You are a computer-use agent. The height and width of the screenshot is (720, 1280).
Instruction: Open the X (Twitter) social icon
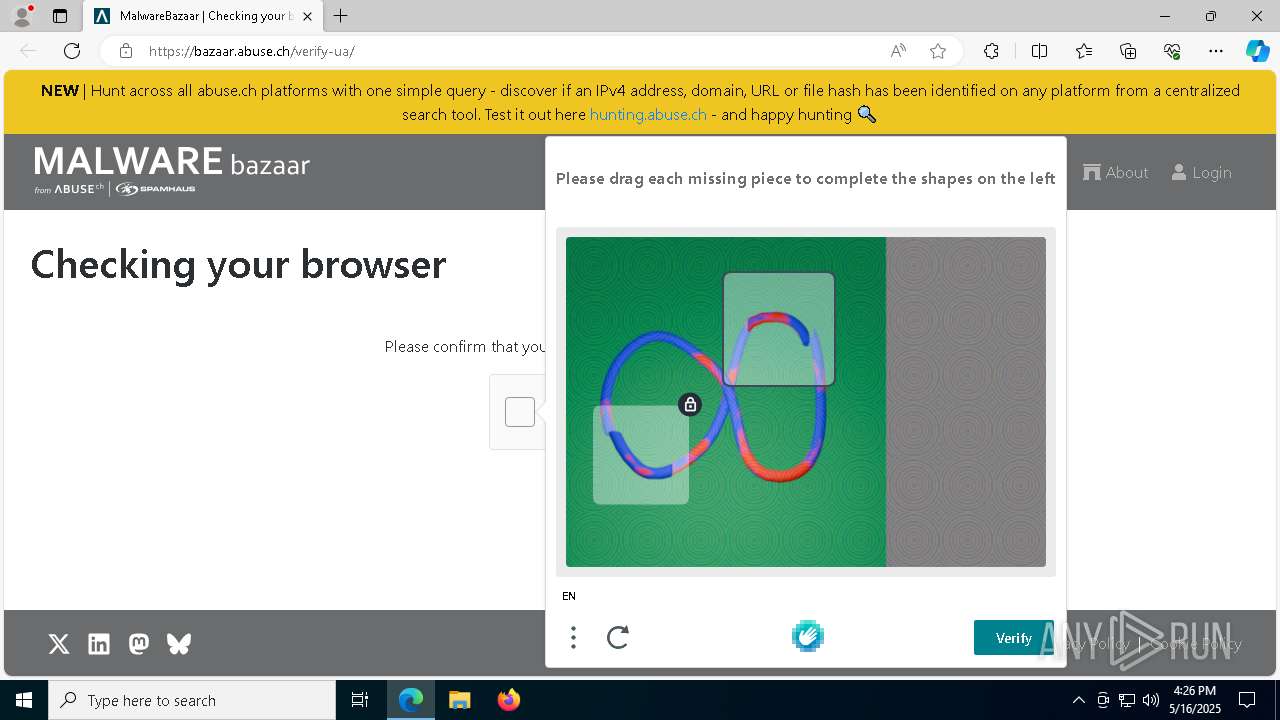59,644
